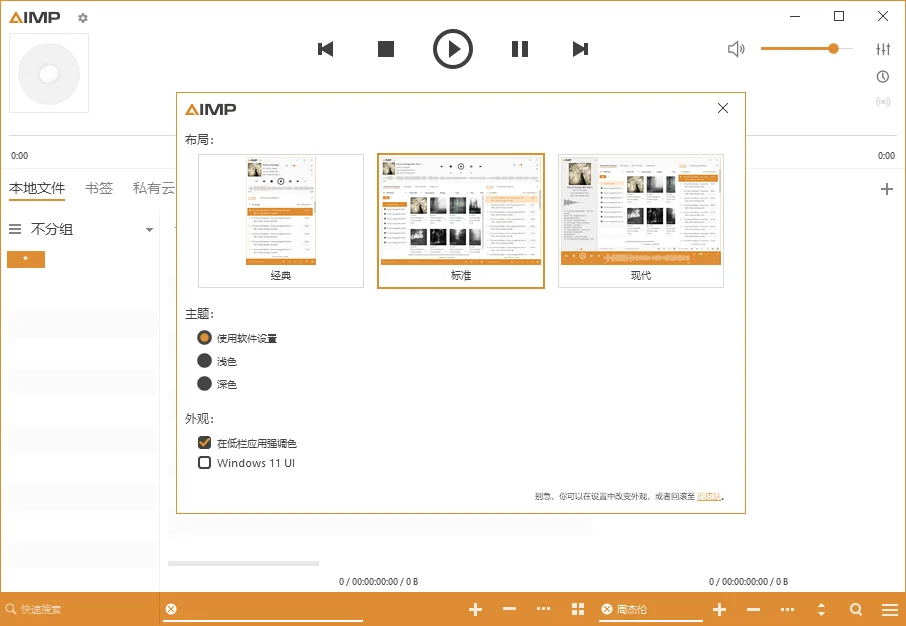Add files with the plus icon

point(475,609)
